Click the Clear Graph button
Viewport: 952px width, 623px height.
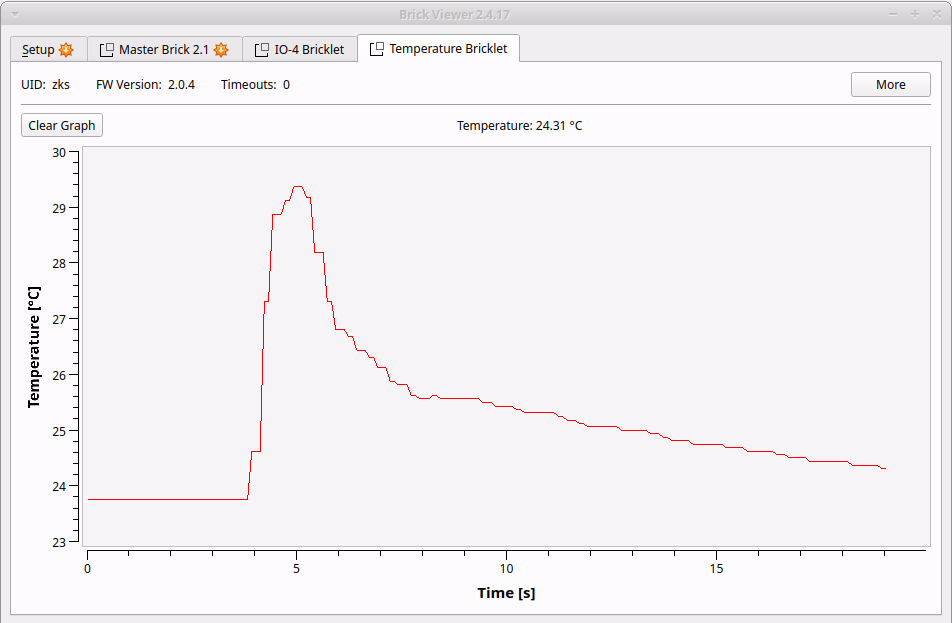click(x=62, y=125)
